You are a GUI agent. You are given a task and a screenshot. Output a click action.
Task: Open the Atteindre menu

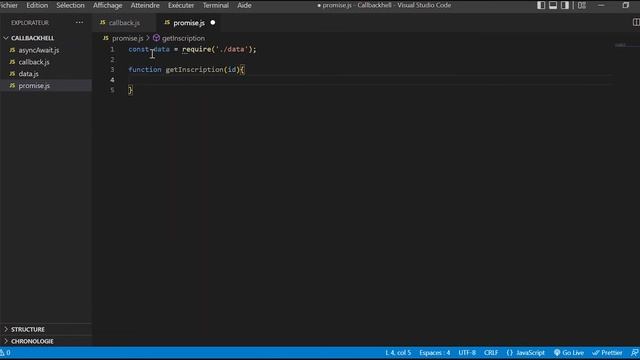coord(145,5)
